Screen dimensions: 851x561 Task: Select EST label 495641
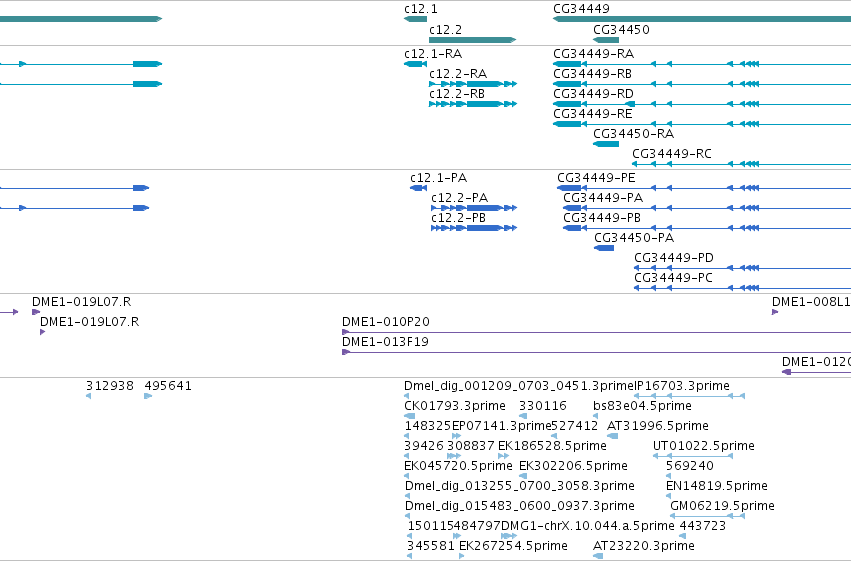pyautogui.click(x=168, y=386)
